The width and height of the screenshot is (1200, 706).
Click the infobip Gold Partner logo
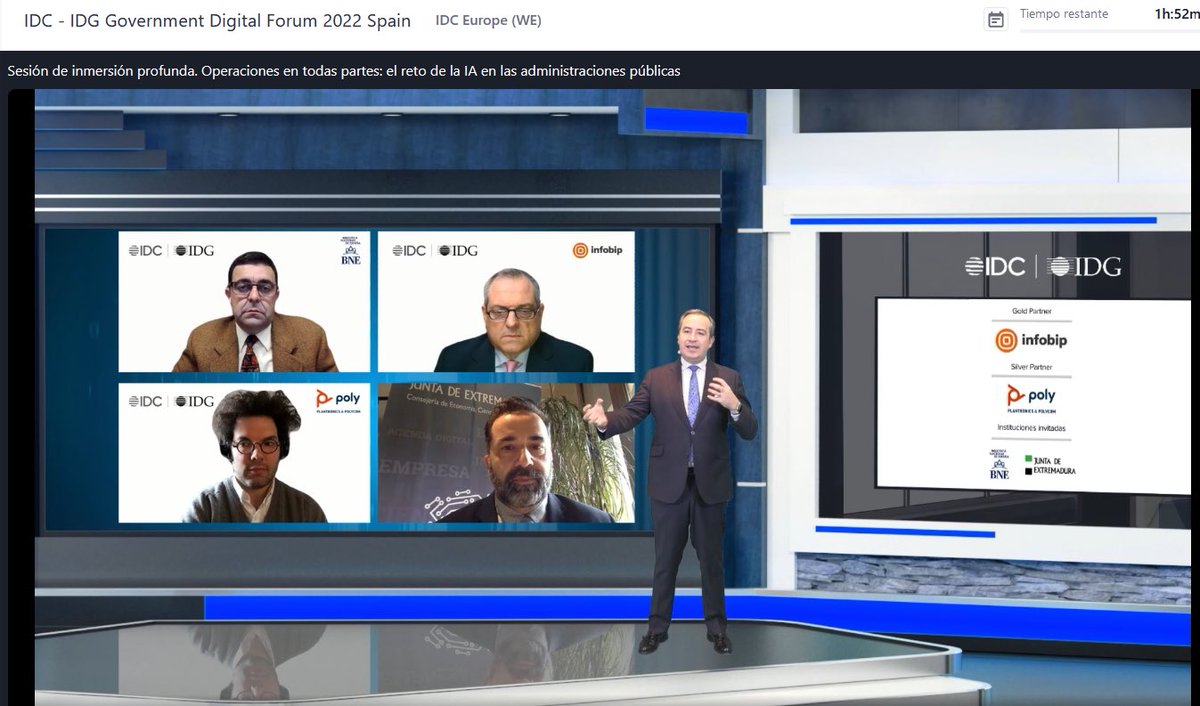point(1032,340)
